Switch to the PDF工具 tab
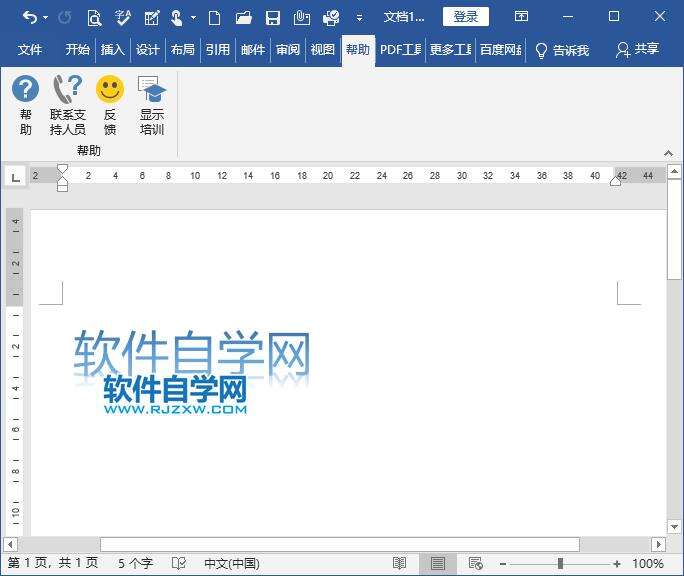The width and height of the screenshot is (684, 576). pos(400,49)
